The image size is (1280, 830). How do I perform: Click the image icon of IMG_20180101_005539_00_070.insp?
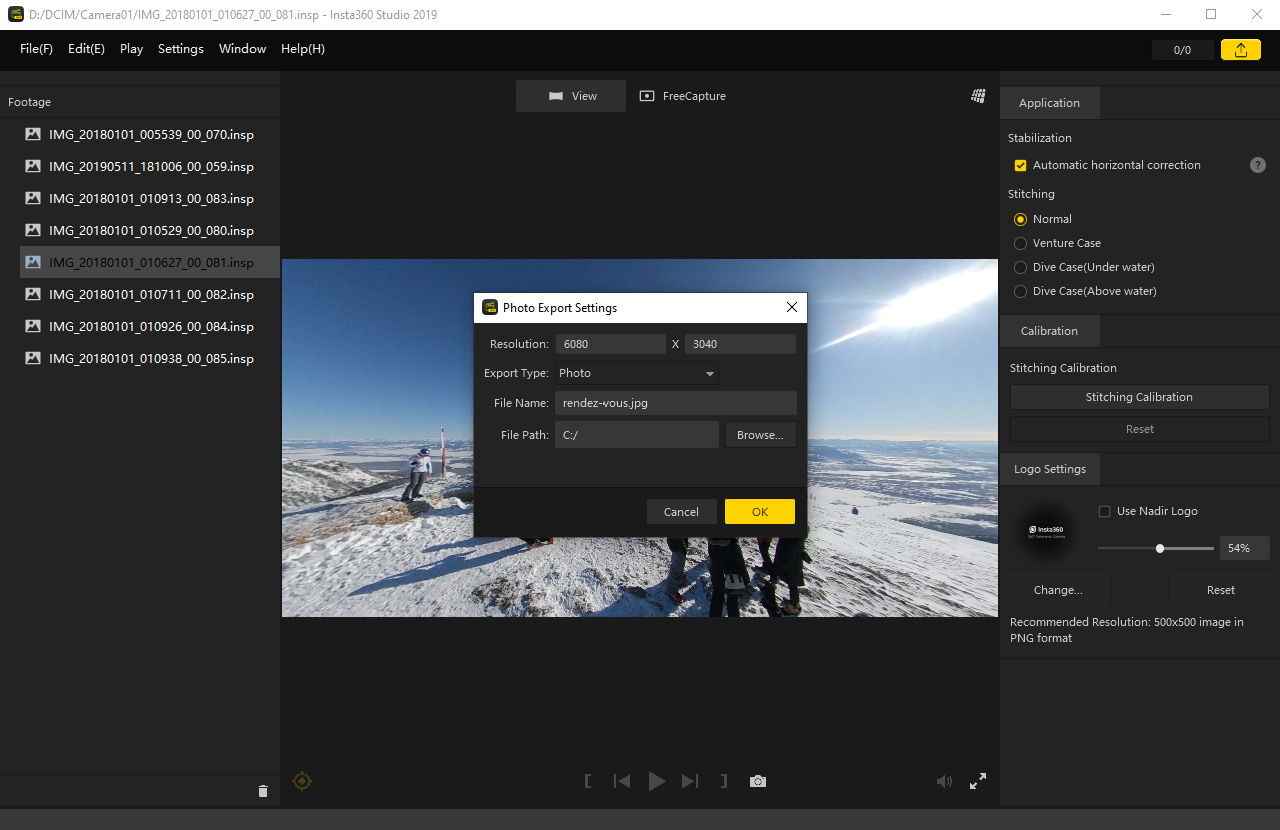coord(33,134)
